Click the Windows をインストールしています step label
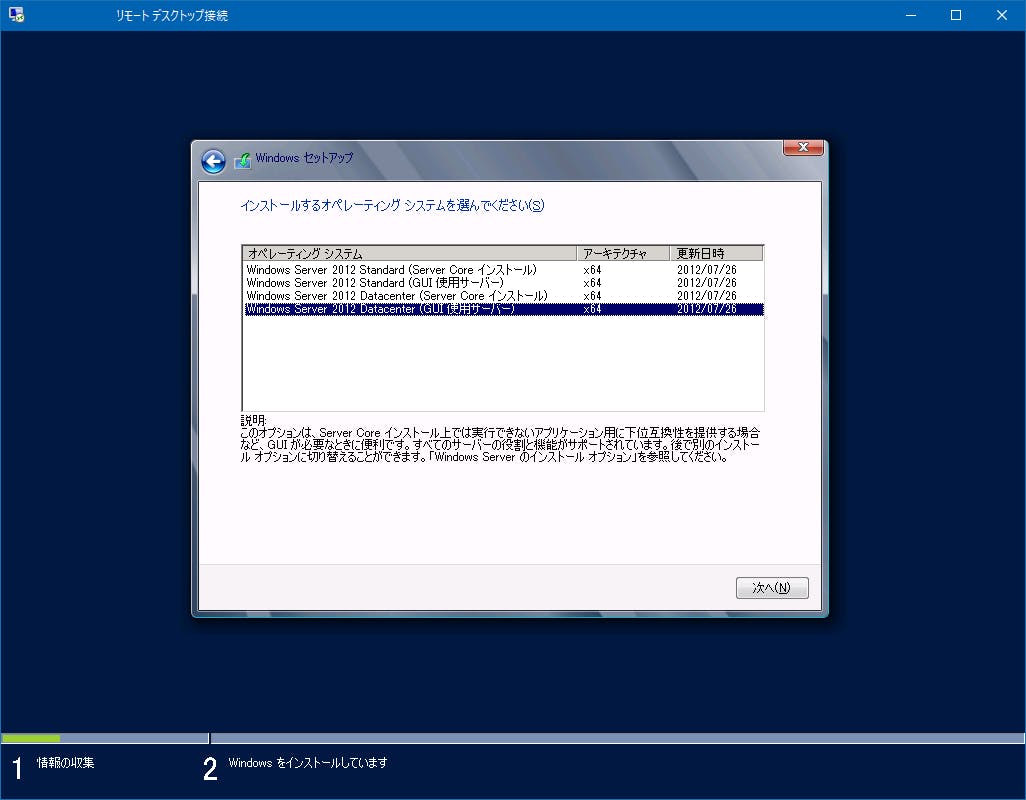 tap(308, 763)
